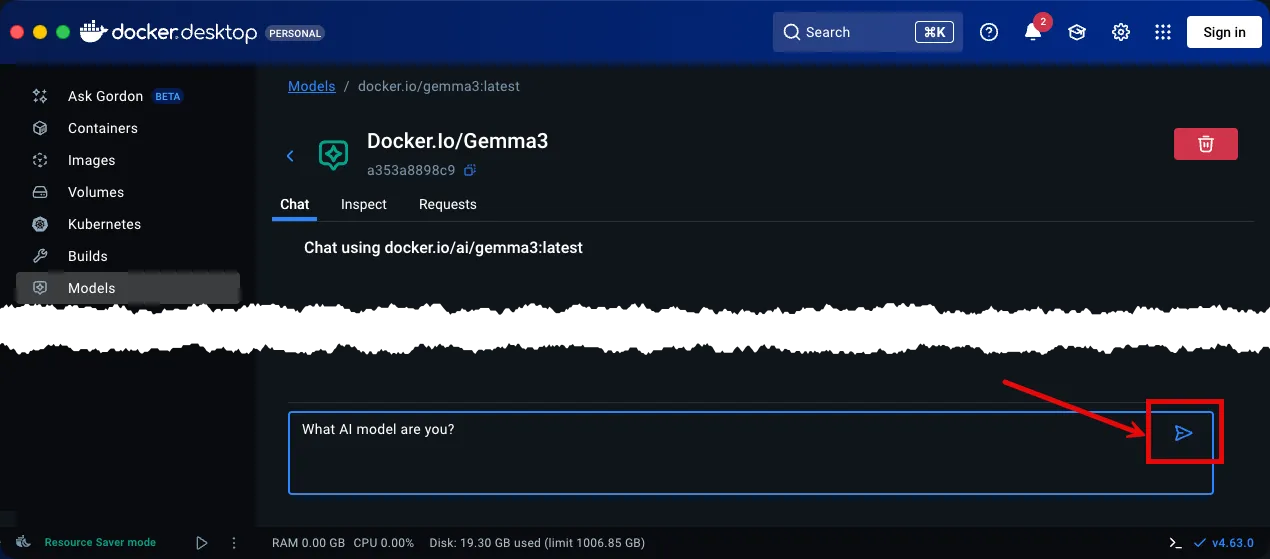Screen dimensions: 1270x559
Task: Open Containers in the sidebar
Action: pyautogui.click(x=128, y=128)
